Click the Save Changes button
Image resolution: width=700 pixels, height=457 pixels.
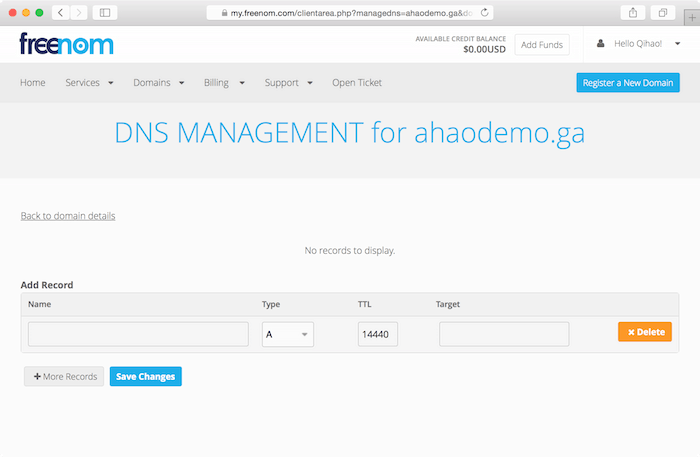[146, 376]
